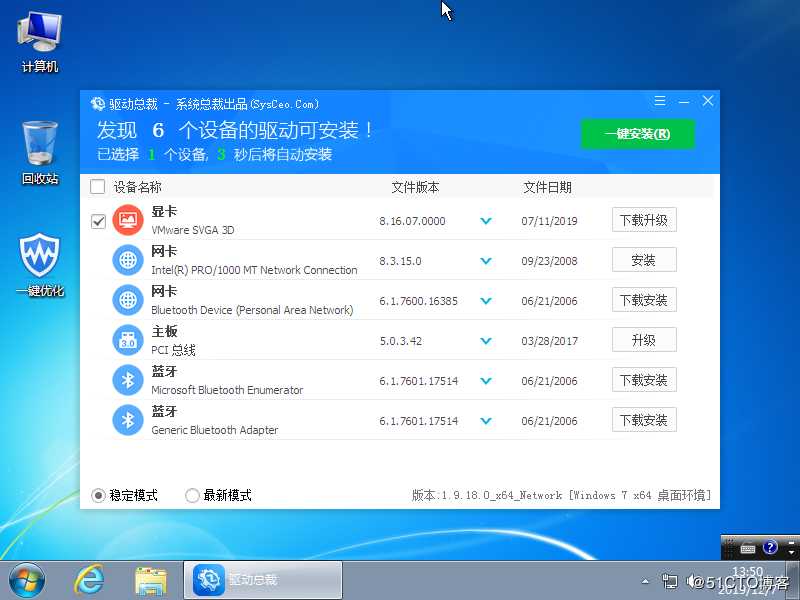
Task: Click the 文件版本 column header
Action: coord(415,187)
